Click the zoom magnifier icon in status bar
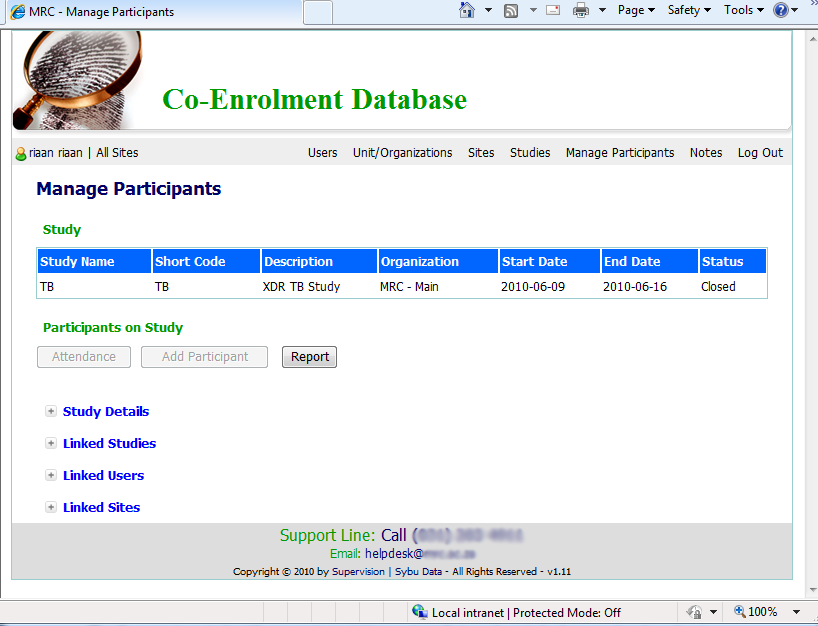The height and width of the screenshot is (626, 818). [x=739, y=611]
